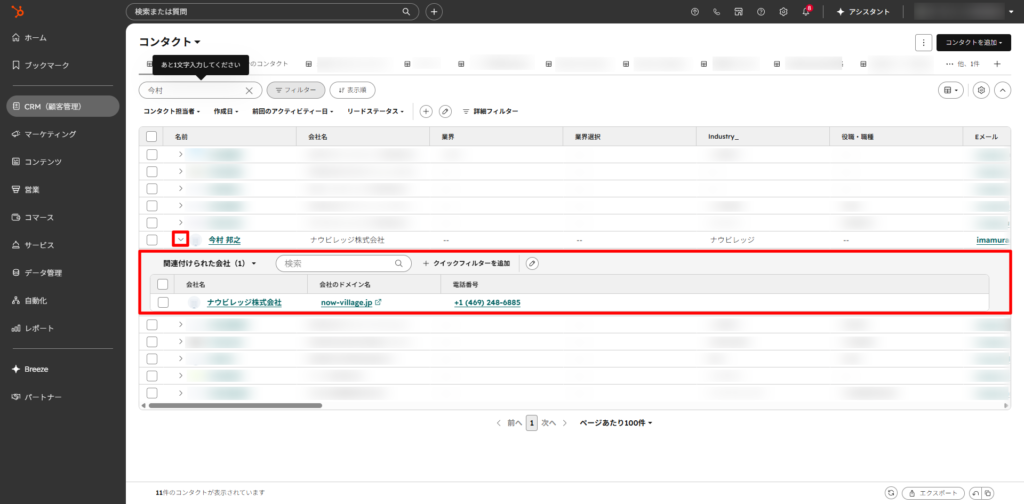Click the undo arrow icon in the footer
The height and width of the screenshot is (504, 1024).
pos(975,493)
